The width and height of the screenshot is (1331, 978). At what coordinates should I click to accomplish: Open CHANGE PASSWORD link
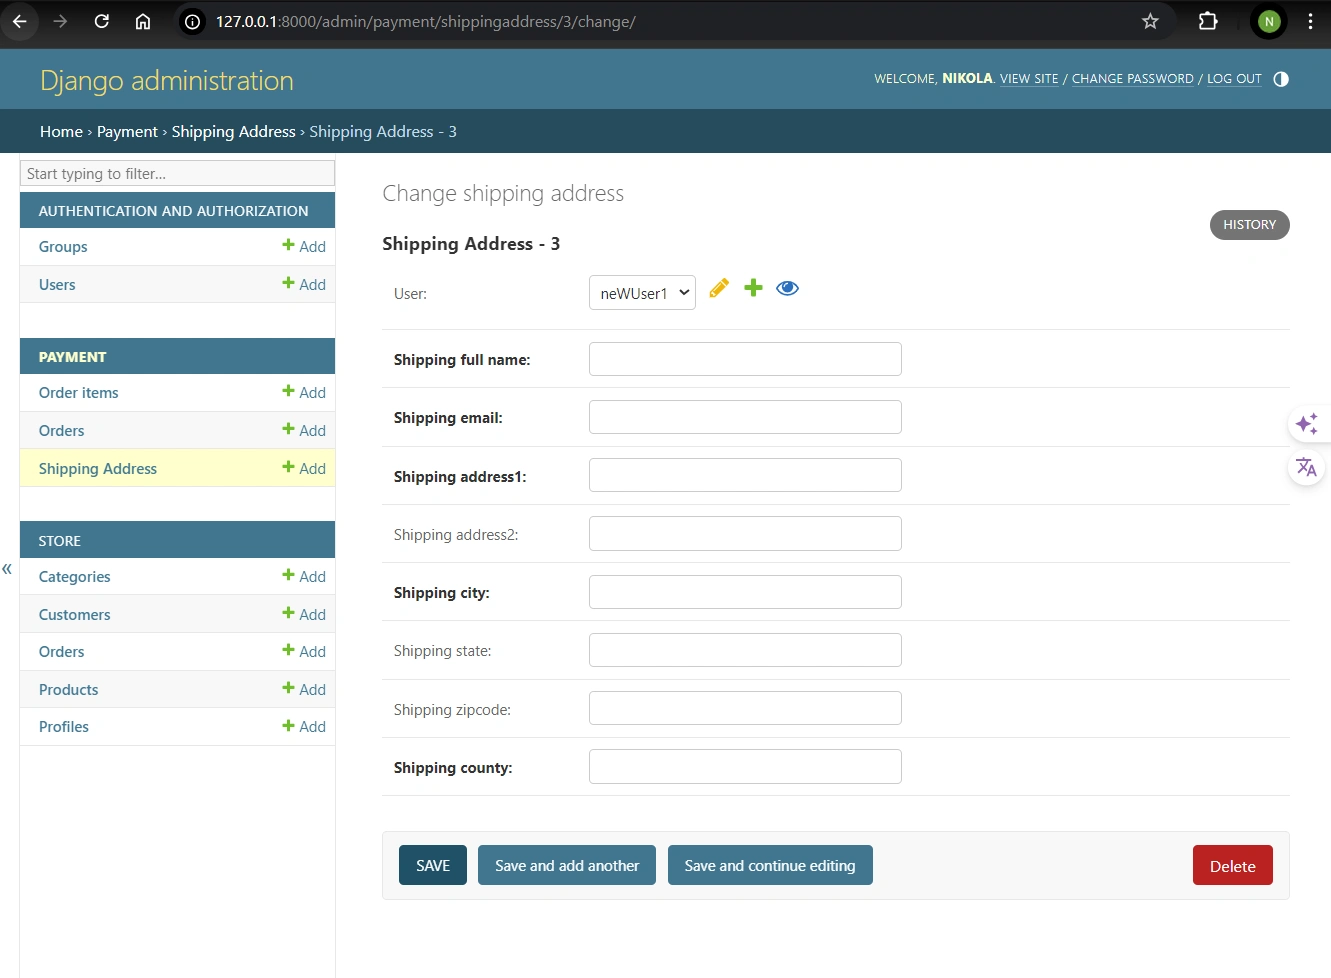[1133, 79]
